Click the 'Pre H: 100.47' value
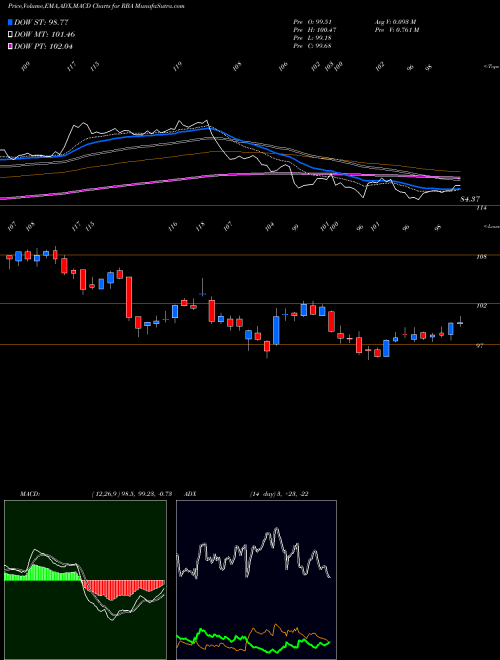Viewport: 500px width, 660px height. [314, 29]
